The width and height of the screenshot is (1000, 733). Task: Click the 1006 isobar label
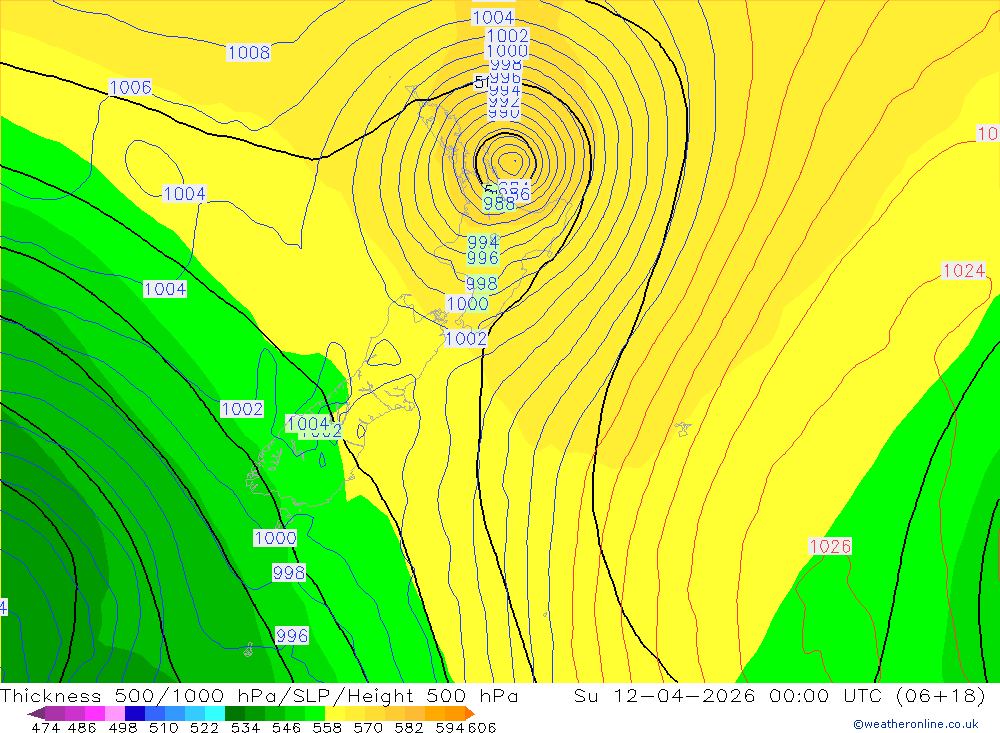(130, 87)
